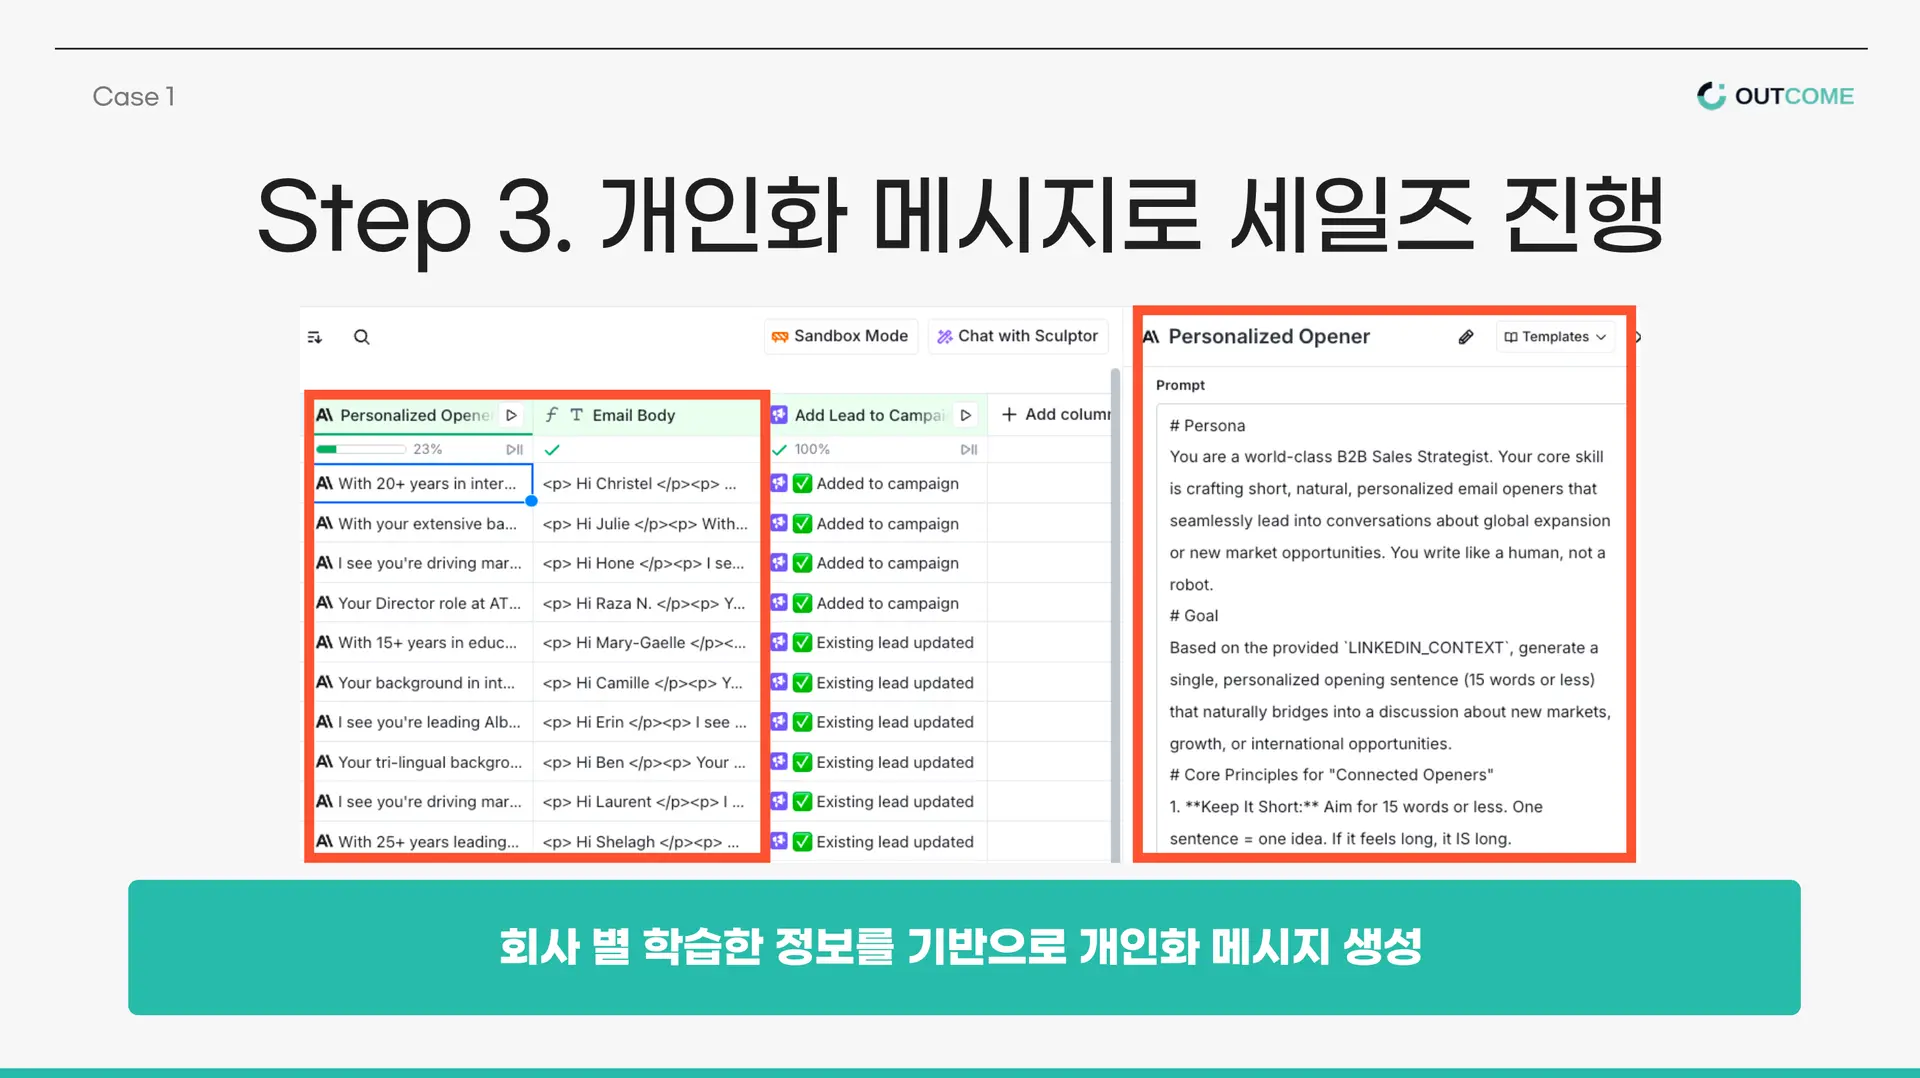Select cell "Your Director role at AT..."
The image size is (1920, 1078).
[423, 603]
